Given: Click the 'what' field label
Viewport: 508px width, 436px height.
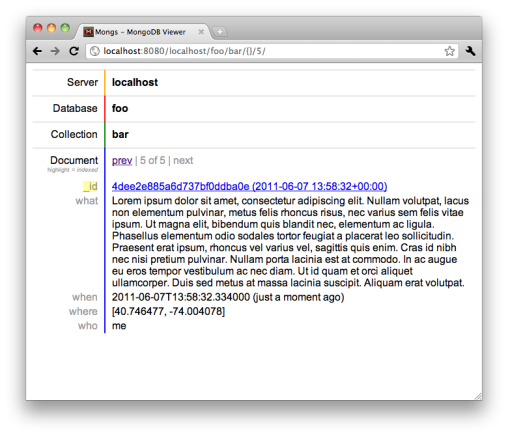Looking at the screenshot, I should coord(87,201).
